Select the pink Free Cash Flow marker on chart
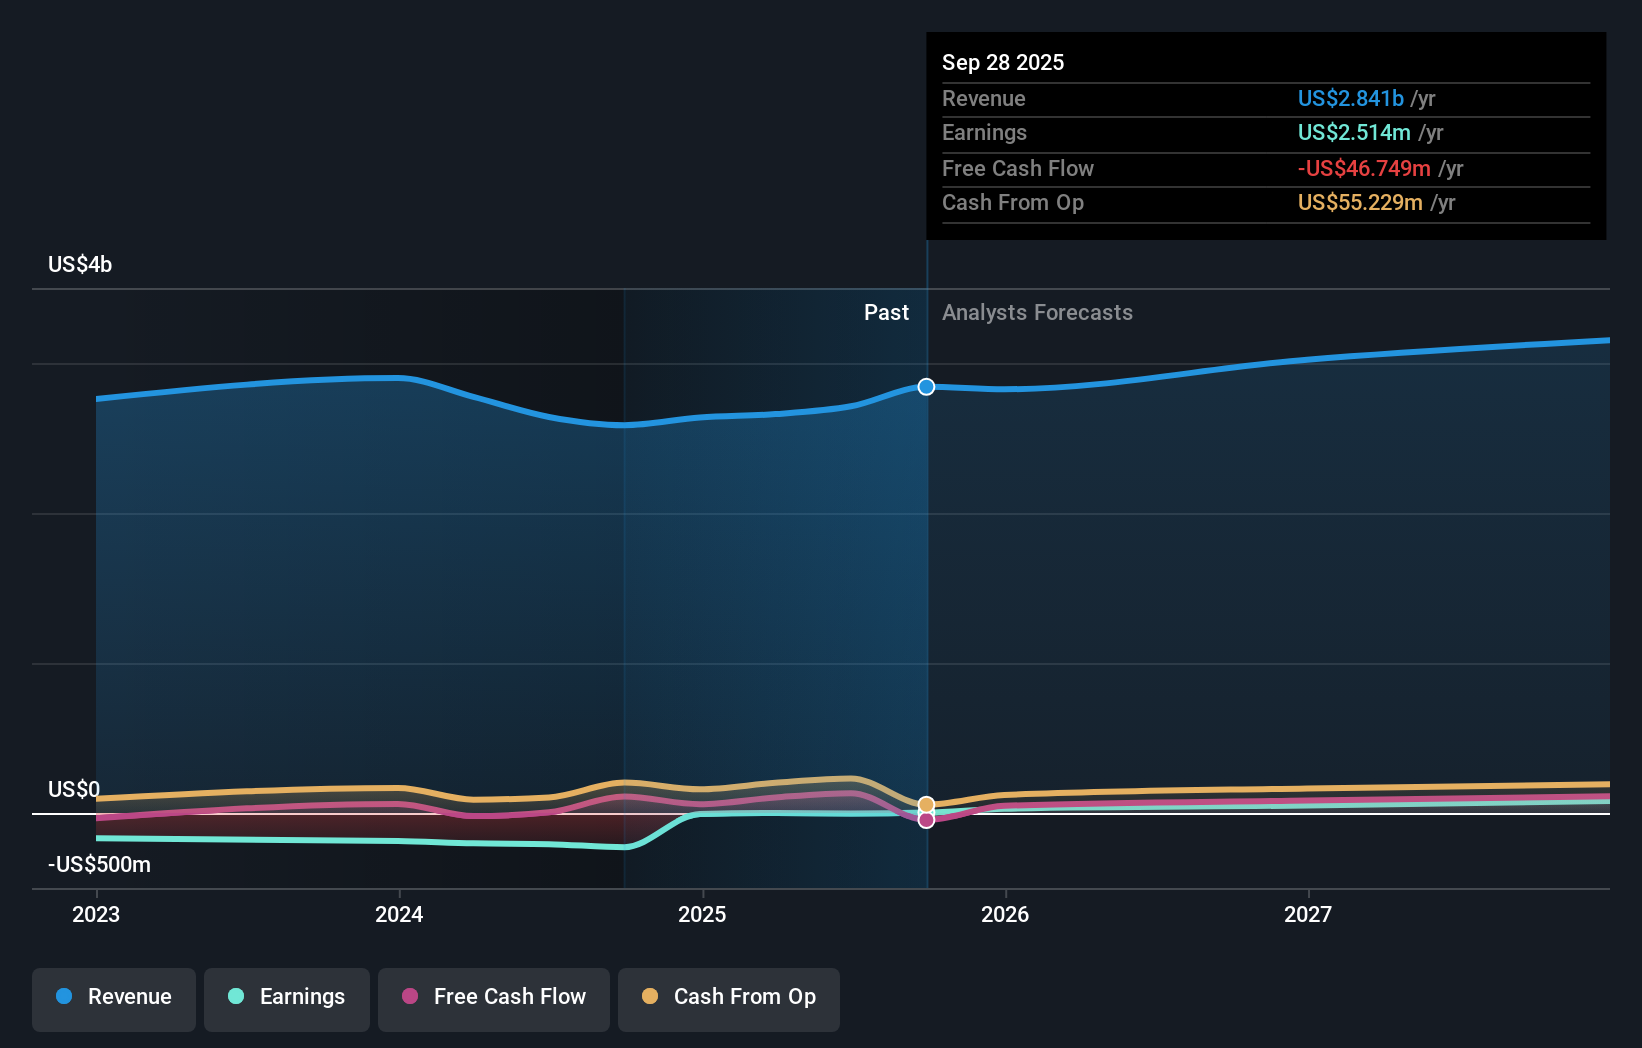 [x=926, y=820]
